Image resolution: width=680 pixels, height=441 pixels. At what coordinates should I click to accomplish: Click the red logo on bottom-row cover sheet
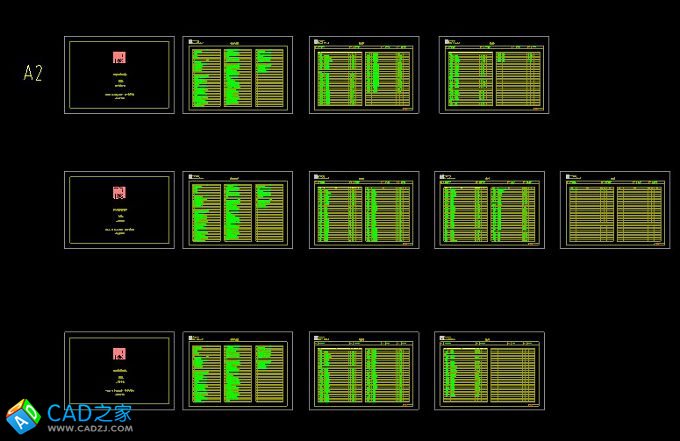coord(119,354)
